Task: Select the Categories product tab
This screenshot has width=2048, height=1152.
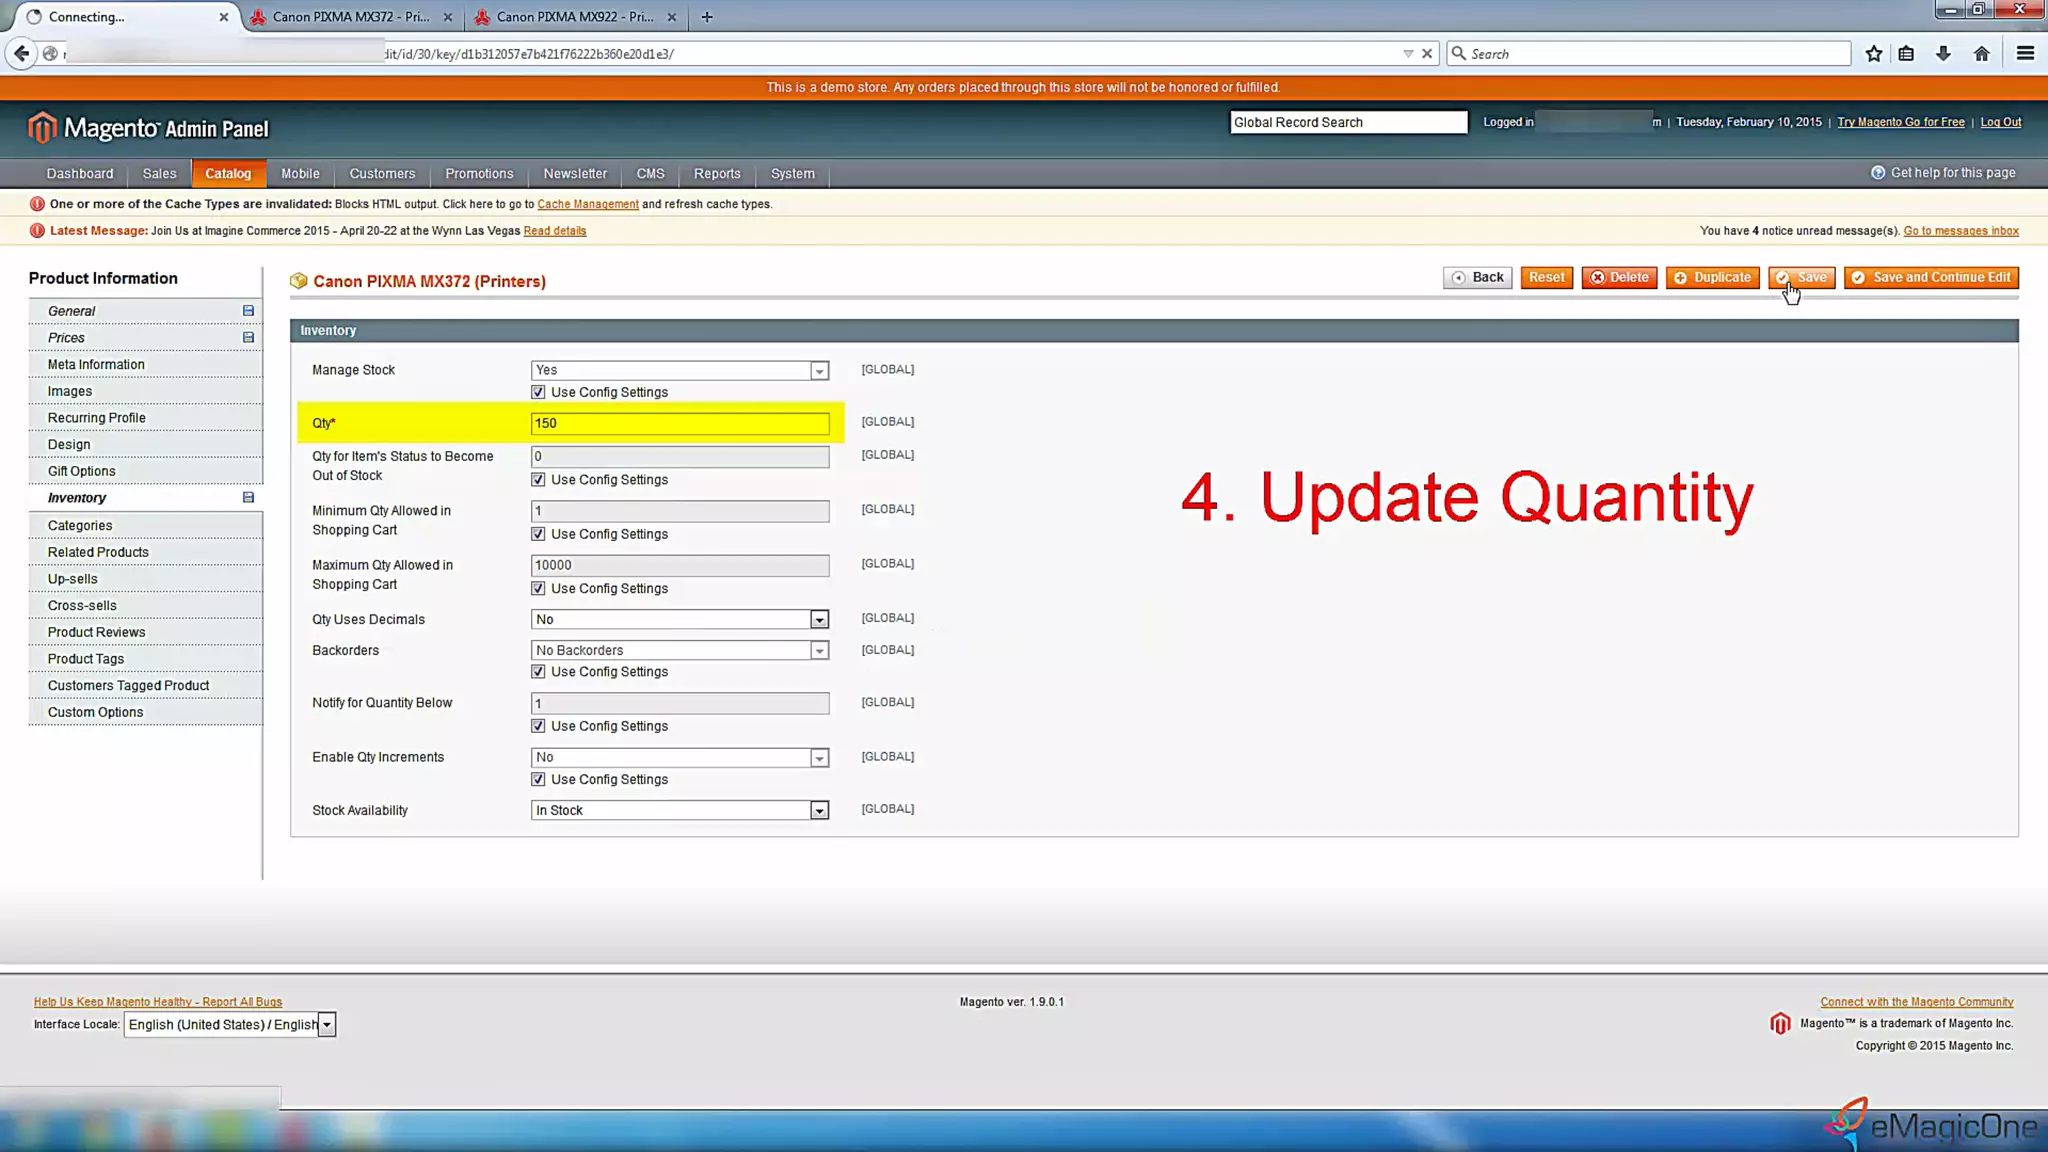Action: tap(80, 526)
